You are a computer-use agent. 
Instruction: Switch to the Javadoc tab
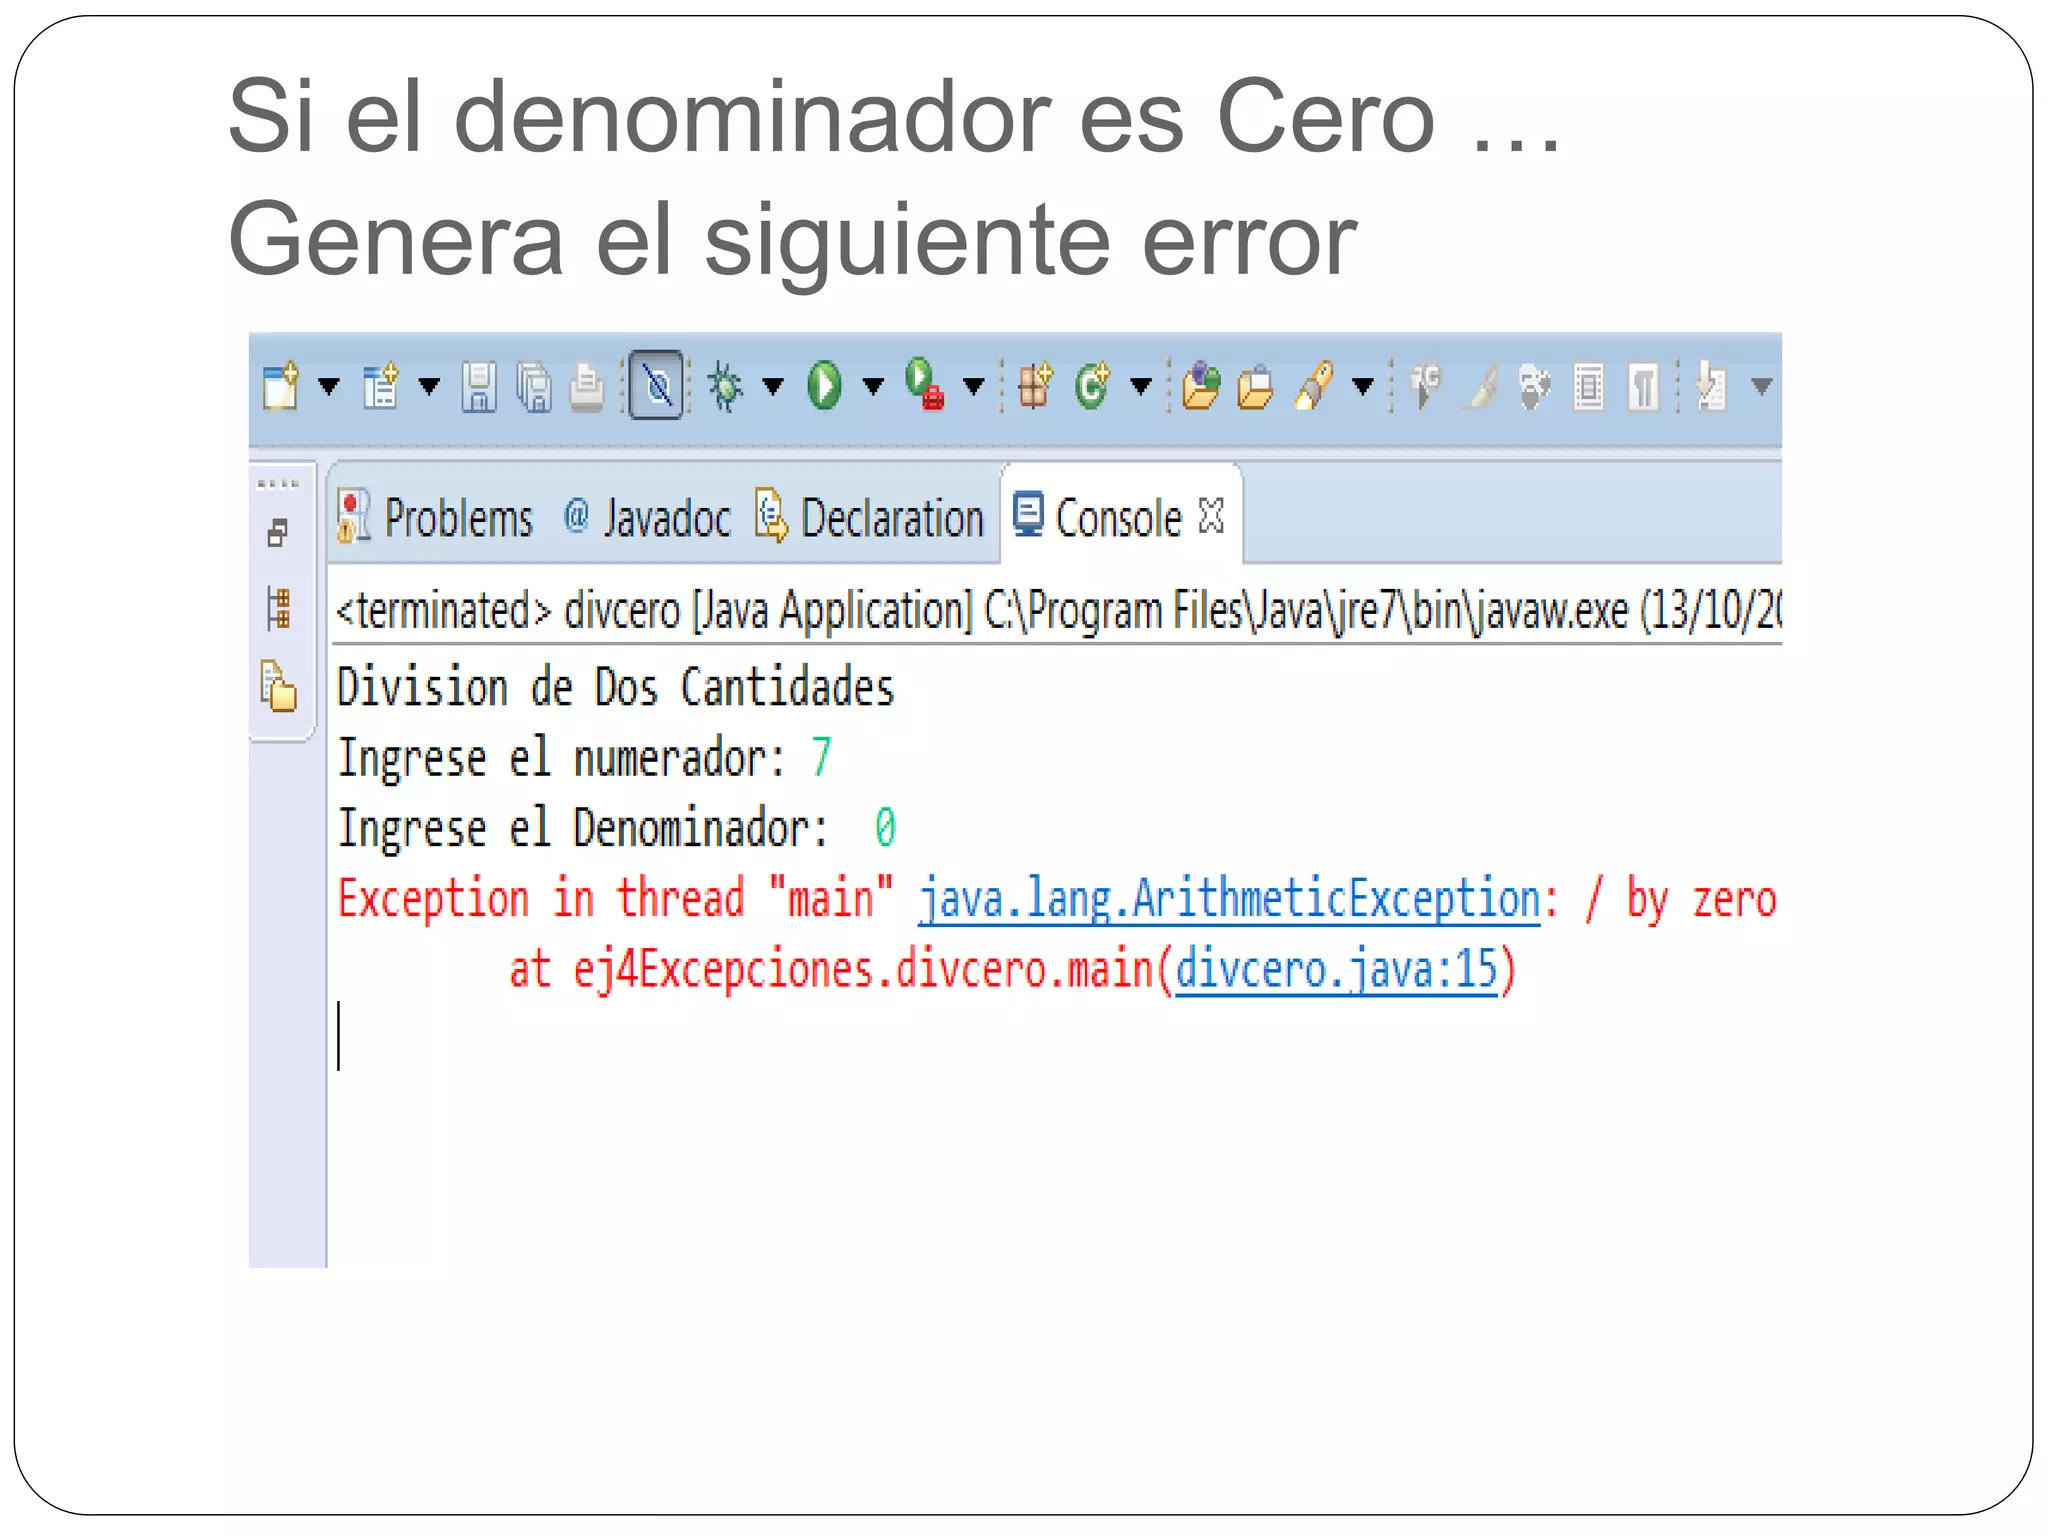pyautogui.click(x=648, y=518)
